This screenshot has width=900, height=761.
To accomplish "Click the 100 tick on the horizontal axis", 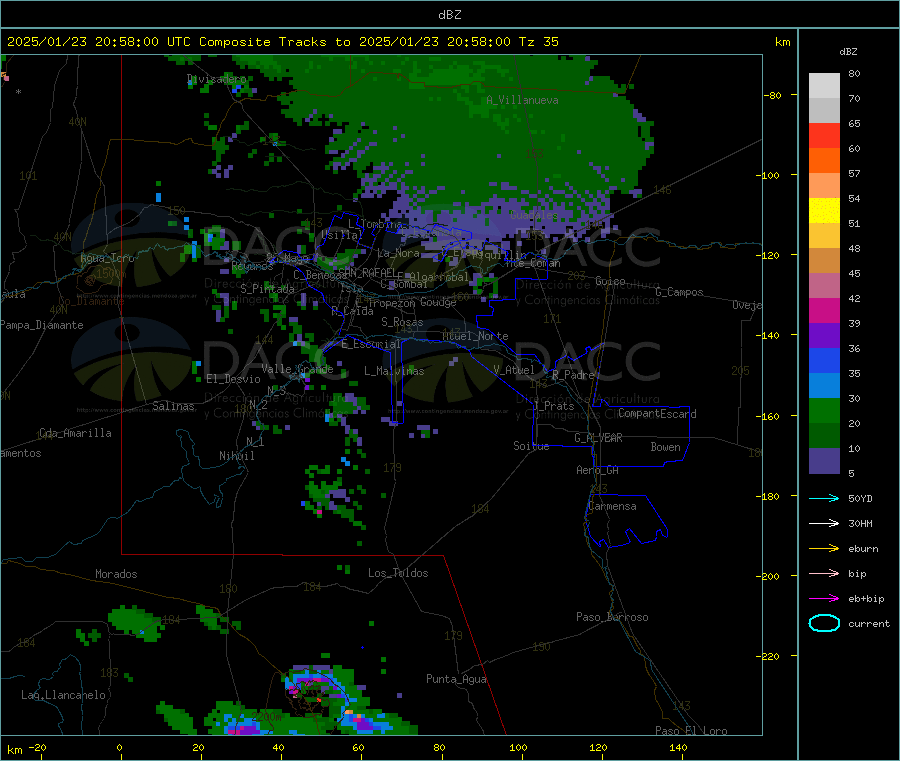I will pyautogui.click(x=518, y=748).
